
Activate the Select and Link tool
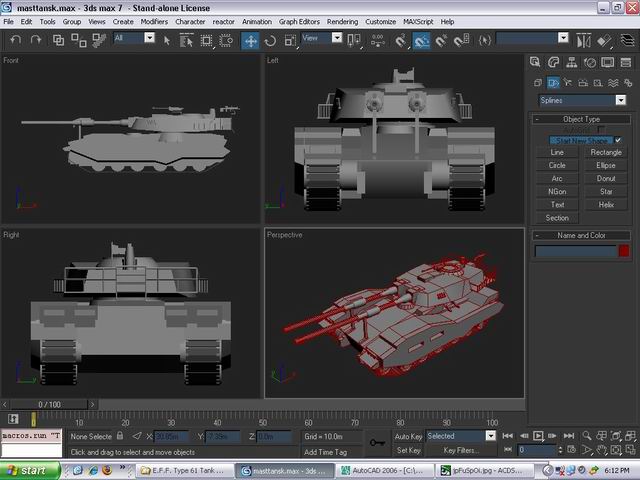tap(58, 40)
